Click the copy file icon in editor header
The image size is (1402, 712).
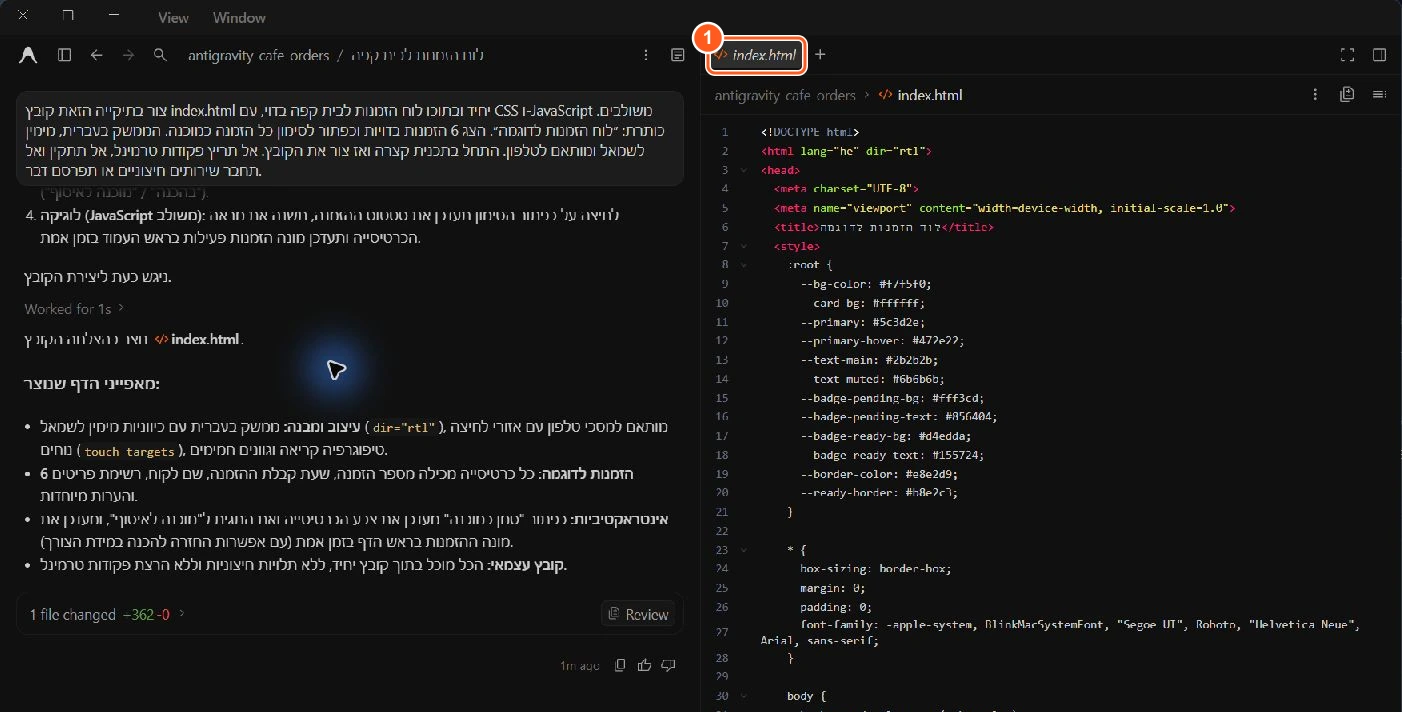click(1347, 94)
